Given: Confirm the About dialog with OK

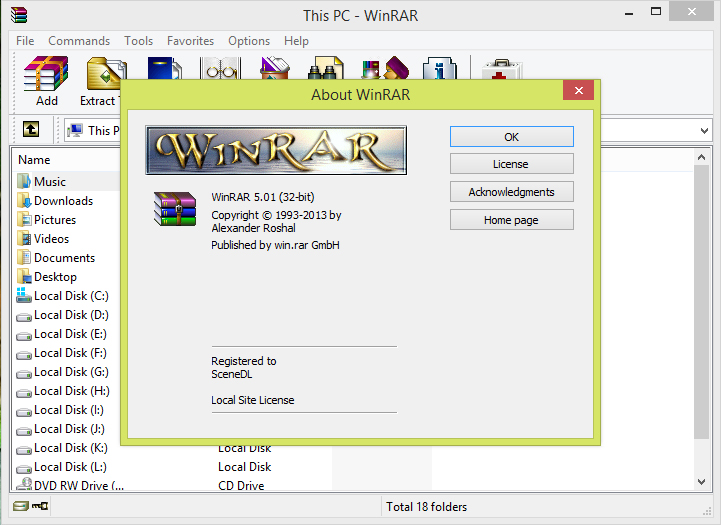Looking at the screenshot, I should pos(512,137).
